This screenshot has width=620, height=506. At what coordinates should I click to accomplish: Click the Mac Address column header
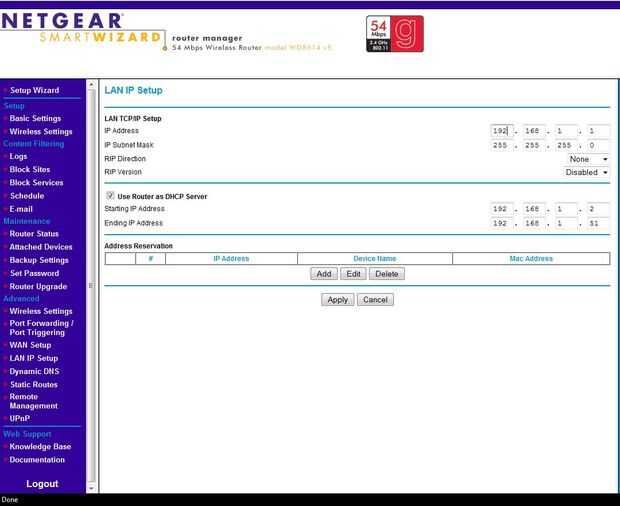(x=531, y=259)
